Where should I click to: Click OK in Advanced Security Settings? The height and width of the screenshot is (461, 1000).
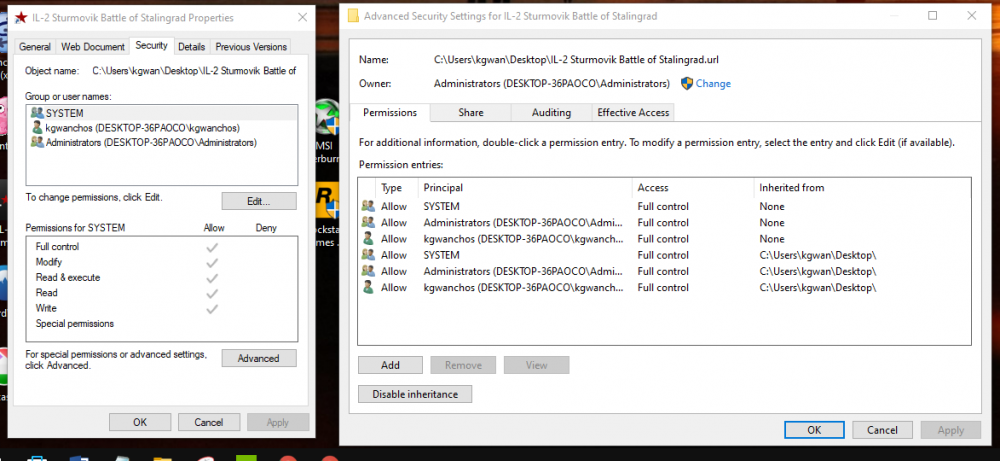point(814,430)
